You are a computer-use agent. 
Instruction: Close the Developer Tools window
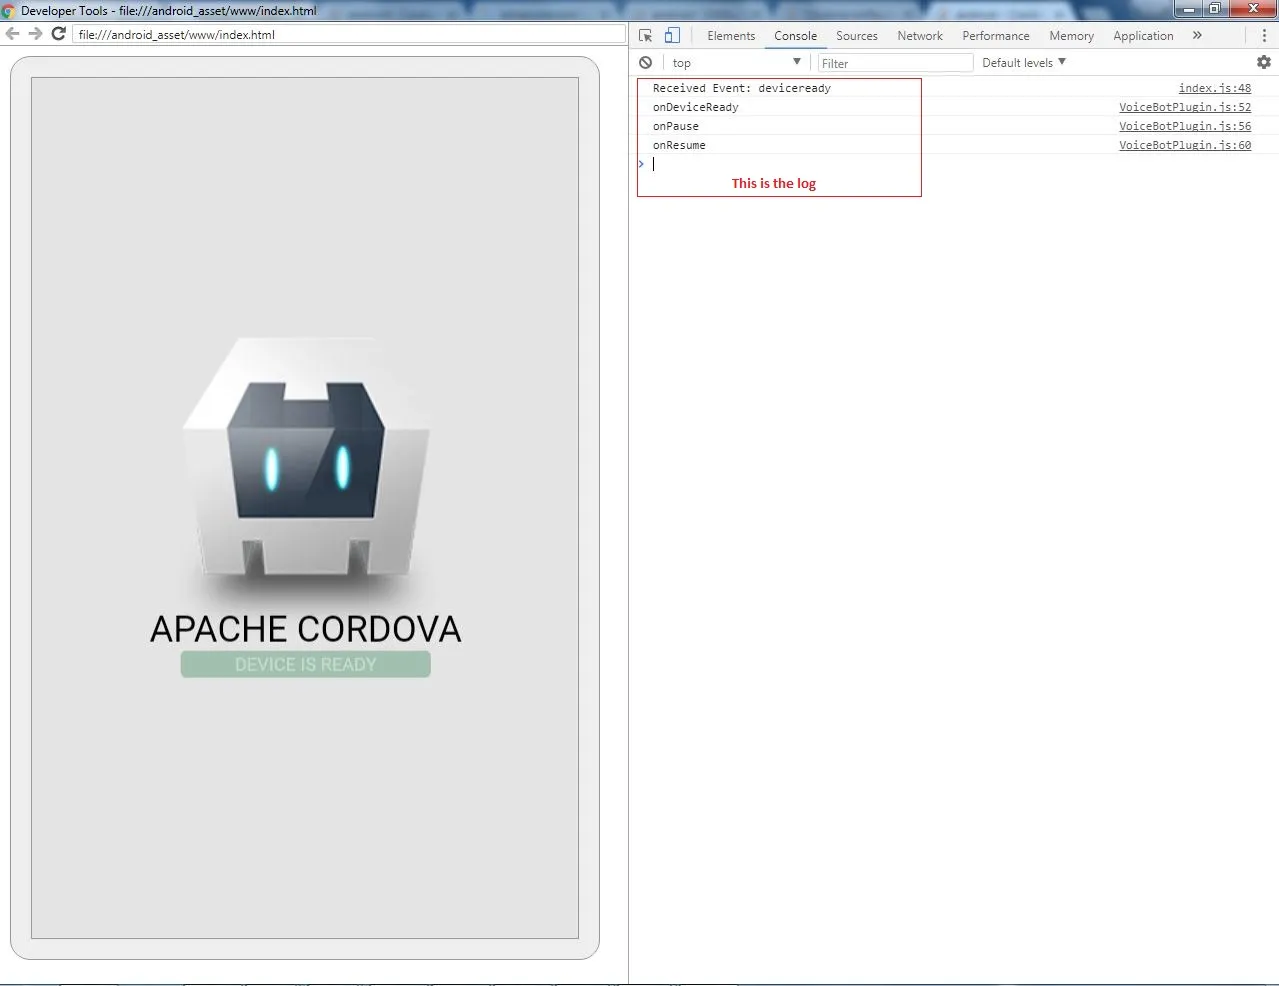point(1252,9)
